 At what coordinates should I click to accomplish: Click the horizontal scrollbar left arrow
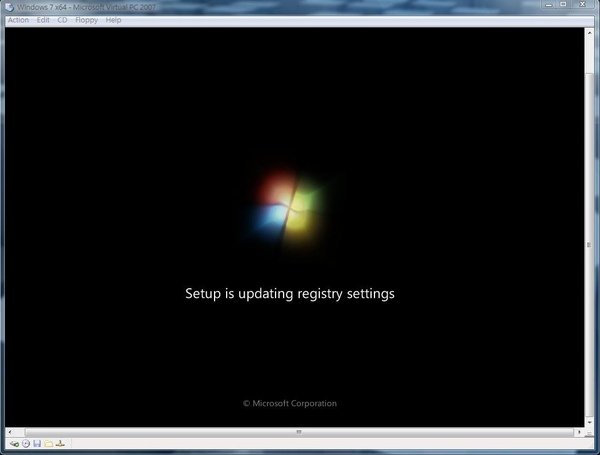[10, 432]
